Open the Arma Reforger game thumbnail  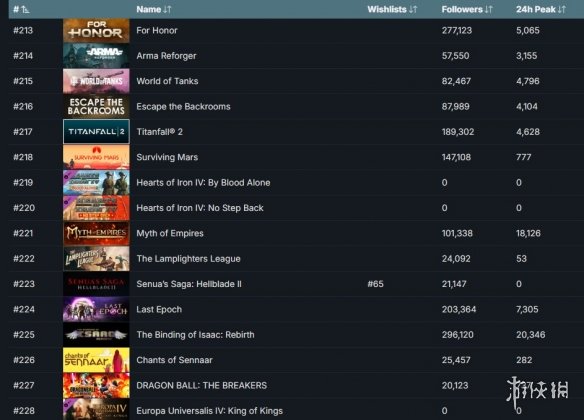[x=96, y=56]
